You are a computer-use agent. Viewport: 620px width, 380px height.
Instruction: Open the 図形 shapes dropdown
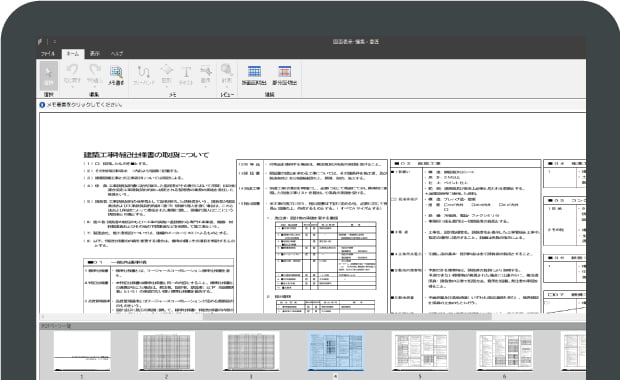pyautogui.click(x=167, y=75)
